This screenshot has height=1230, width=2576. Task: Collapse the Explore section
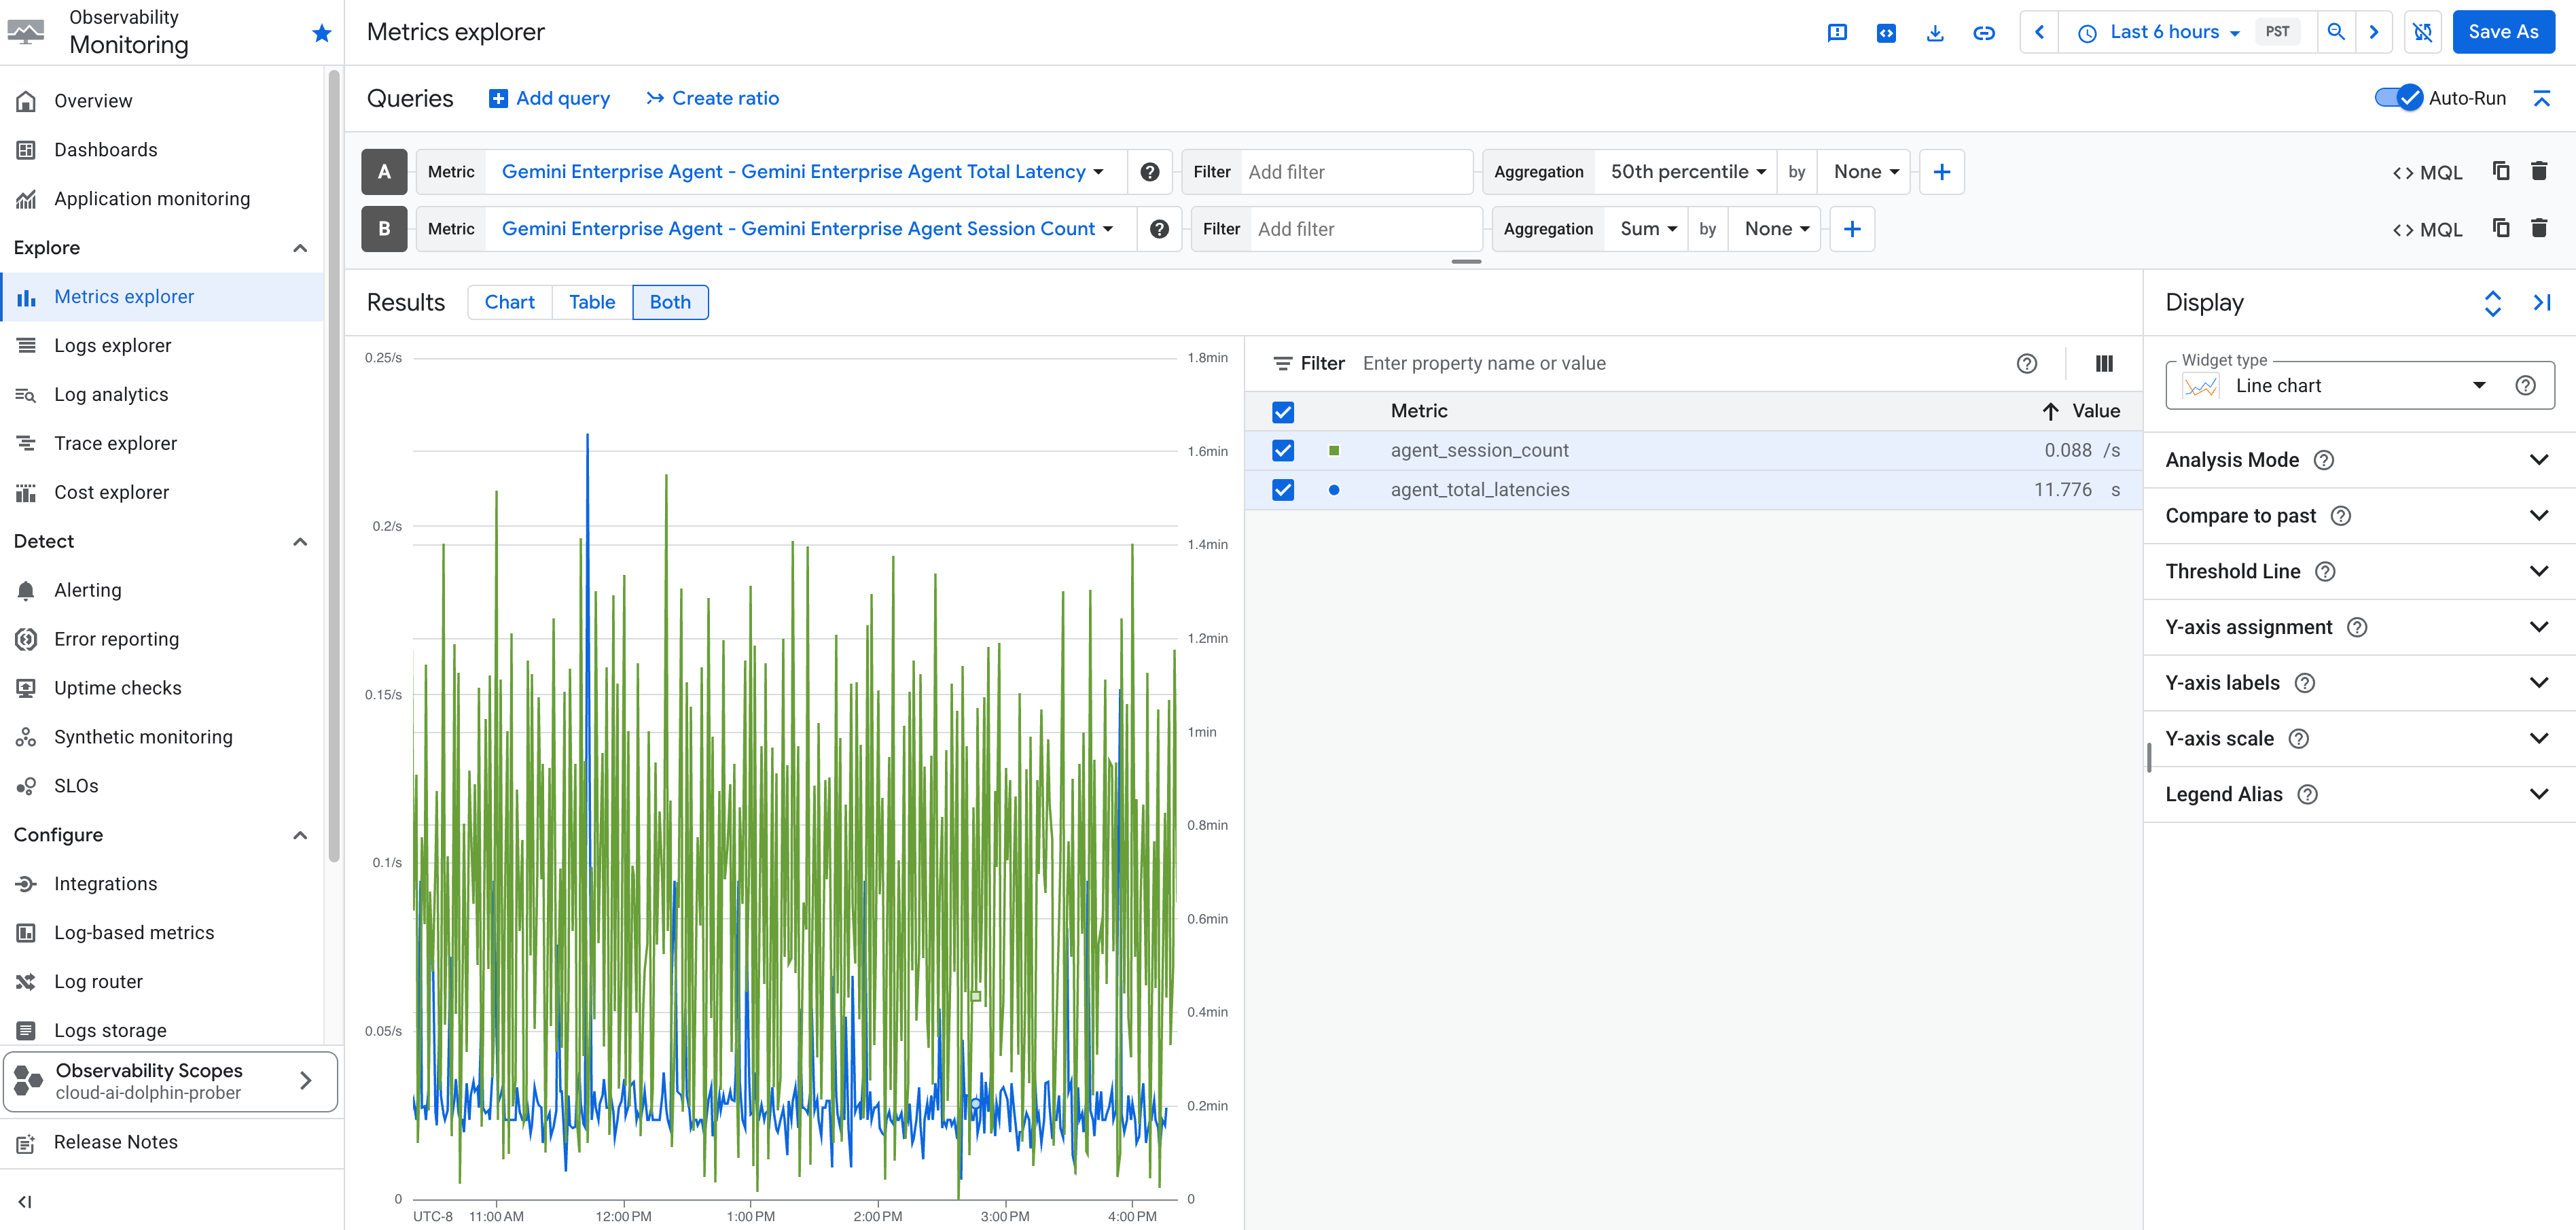point(299,247)
